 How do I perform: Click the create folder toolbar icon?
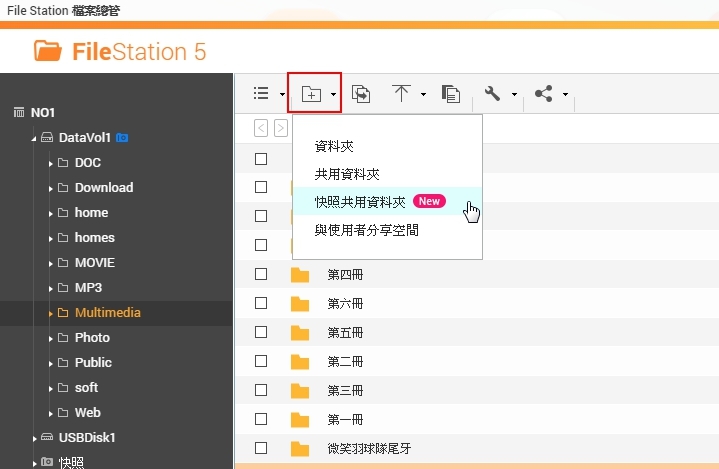[311, 94]
